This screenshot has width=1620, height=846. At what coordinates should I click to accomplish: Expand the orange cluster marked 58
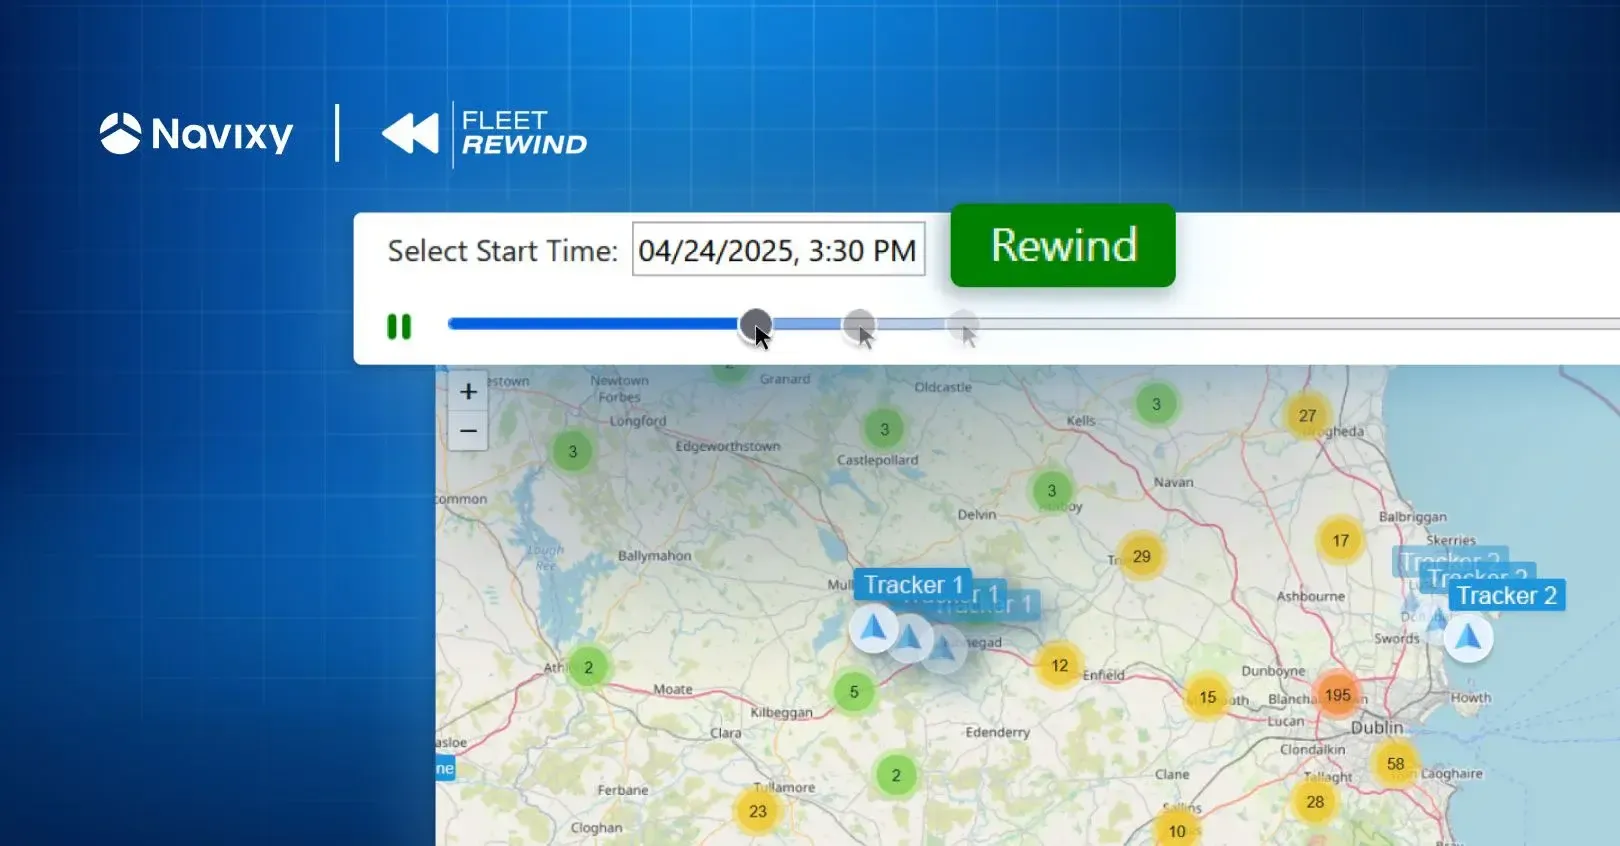[1395, 764]
